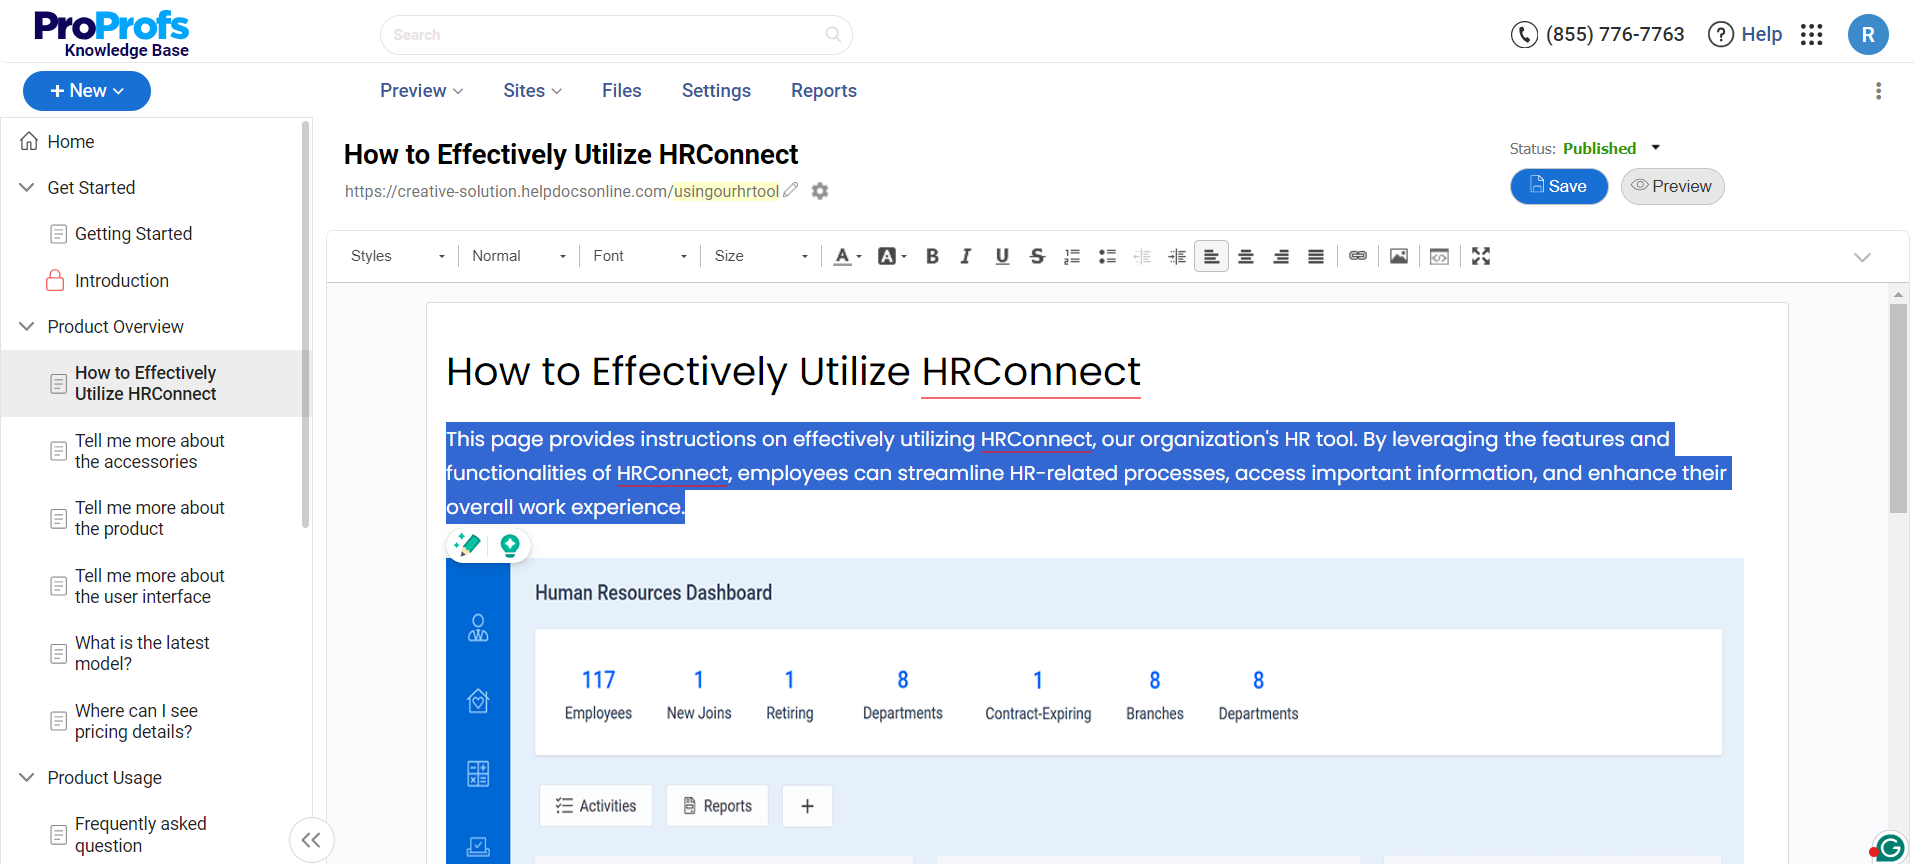The height and width of the screenshot is (864, 1920).
Task: Open the apps grid icon
Action: pyautogui.click(x=1812, y=35)
